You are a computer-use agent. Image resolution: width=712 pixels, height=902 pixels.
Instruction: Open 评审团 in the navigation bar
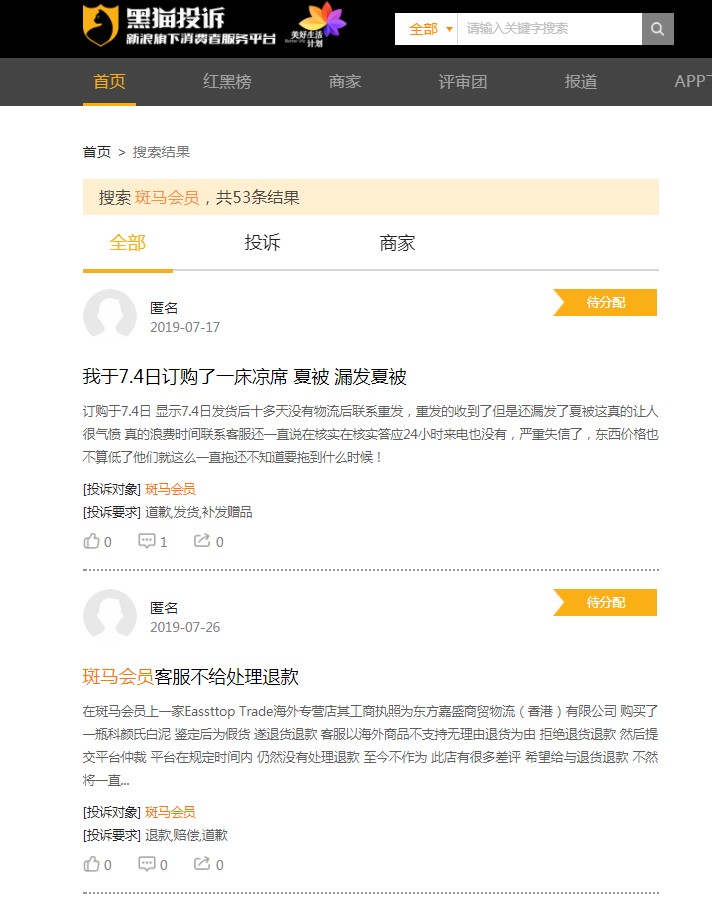tap(462, 82)
